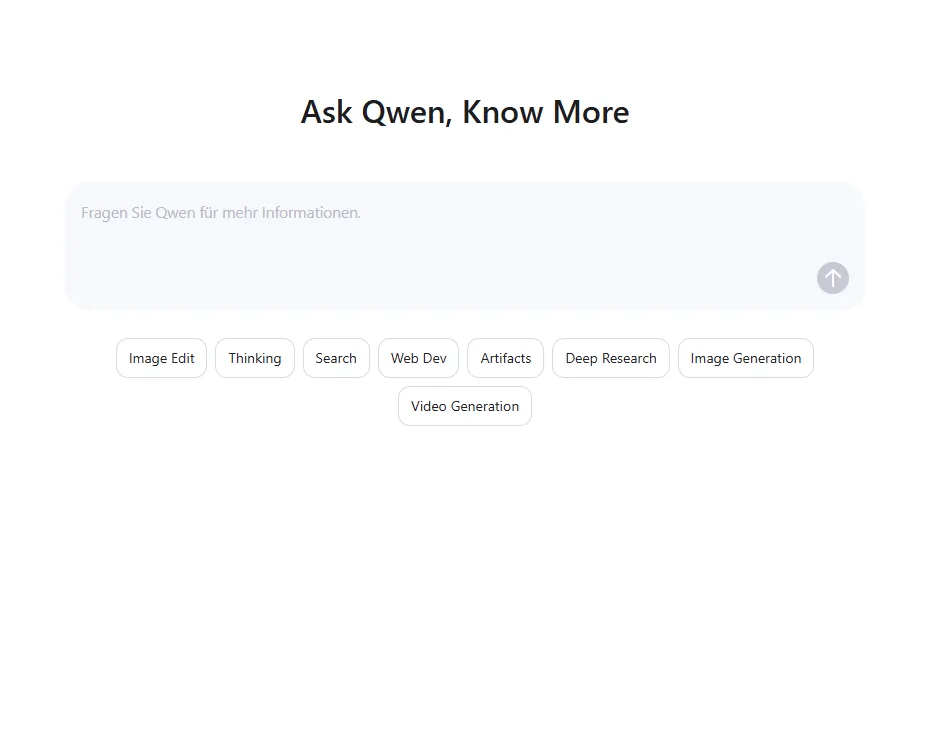Click the 'Ask Qwen, Know More' heading
Image resolution: width=952 pixels, height=750 pixels.
[465, 112]
